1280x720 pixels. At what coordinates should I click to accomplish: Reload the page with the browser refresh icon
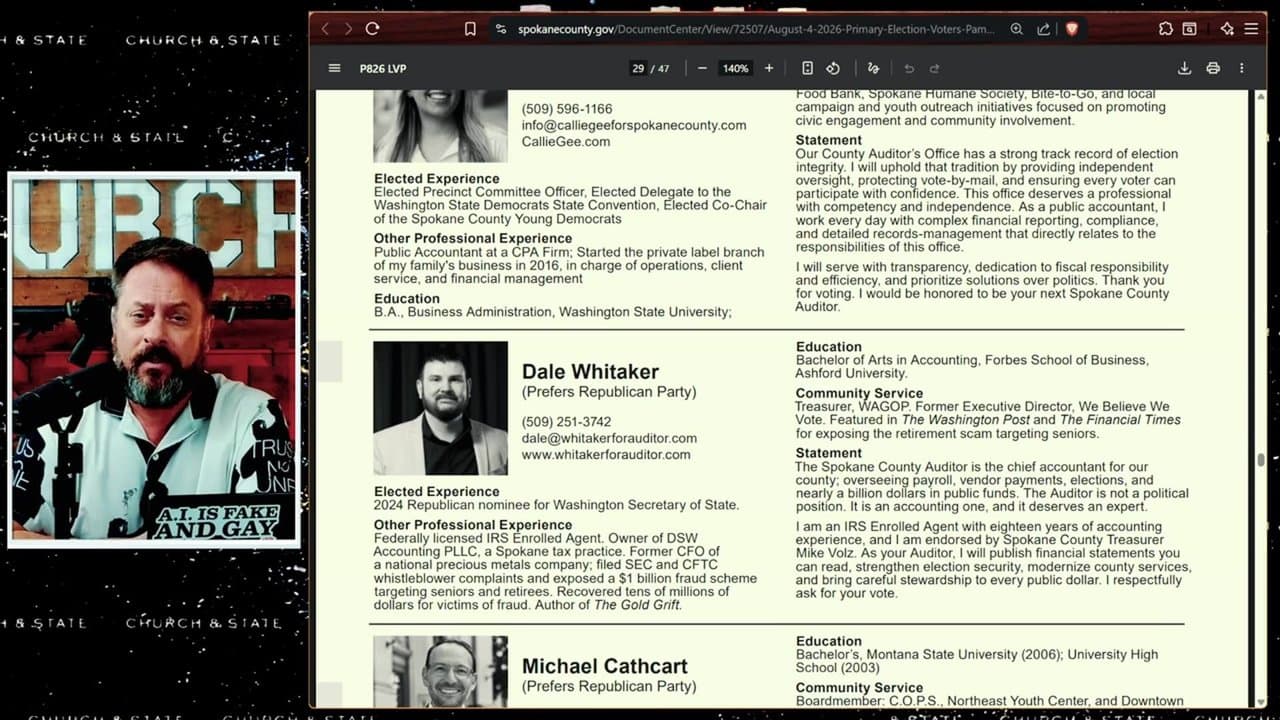372,29
